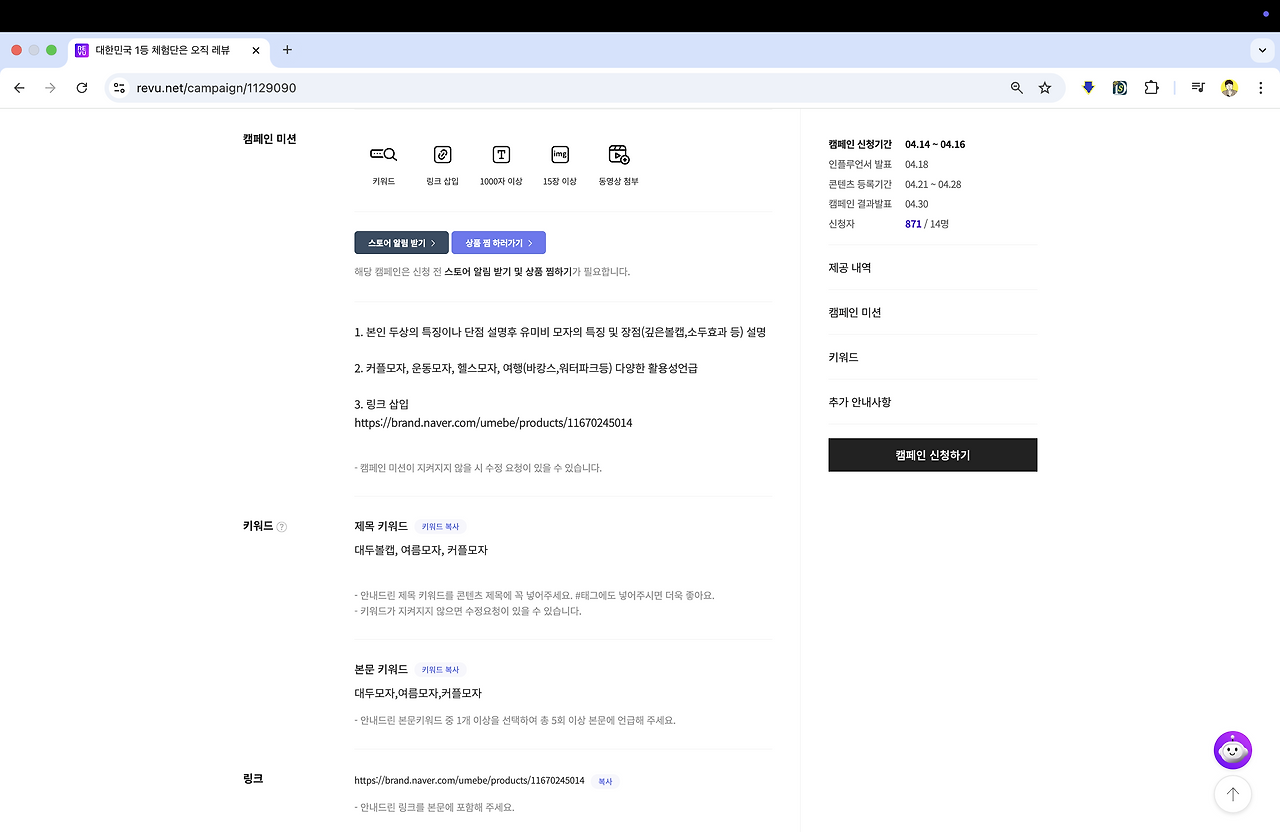The height and width of the screenshot is (832, 1280).
Task: Switch to the 대한민국 1등 체험단 tab
Action: (x=160, y=49)
